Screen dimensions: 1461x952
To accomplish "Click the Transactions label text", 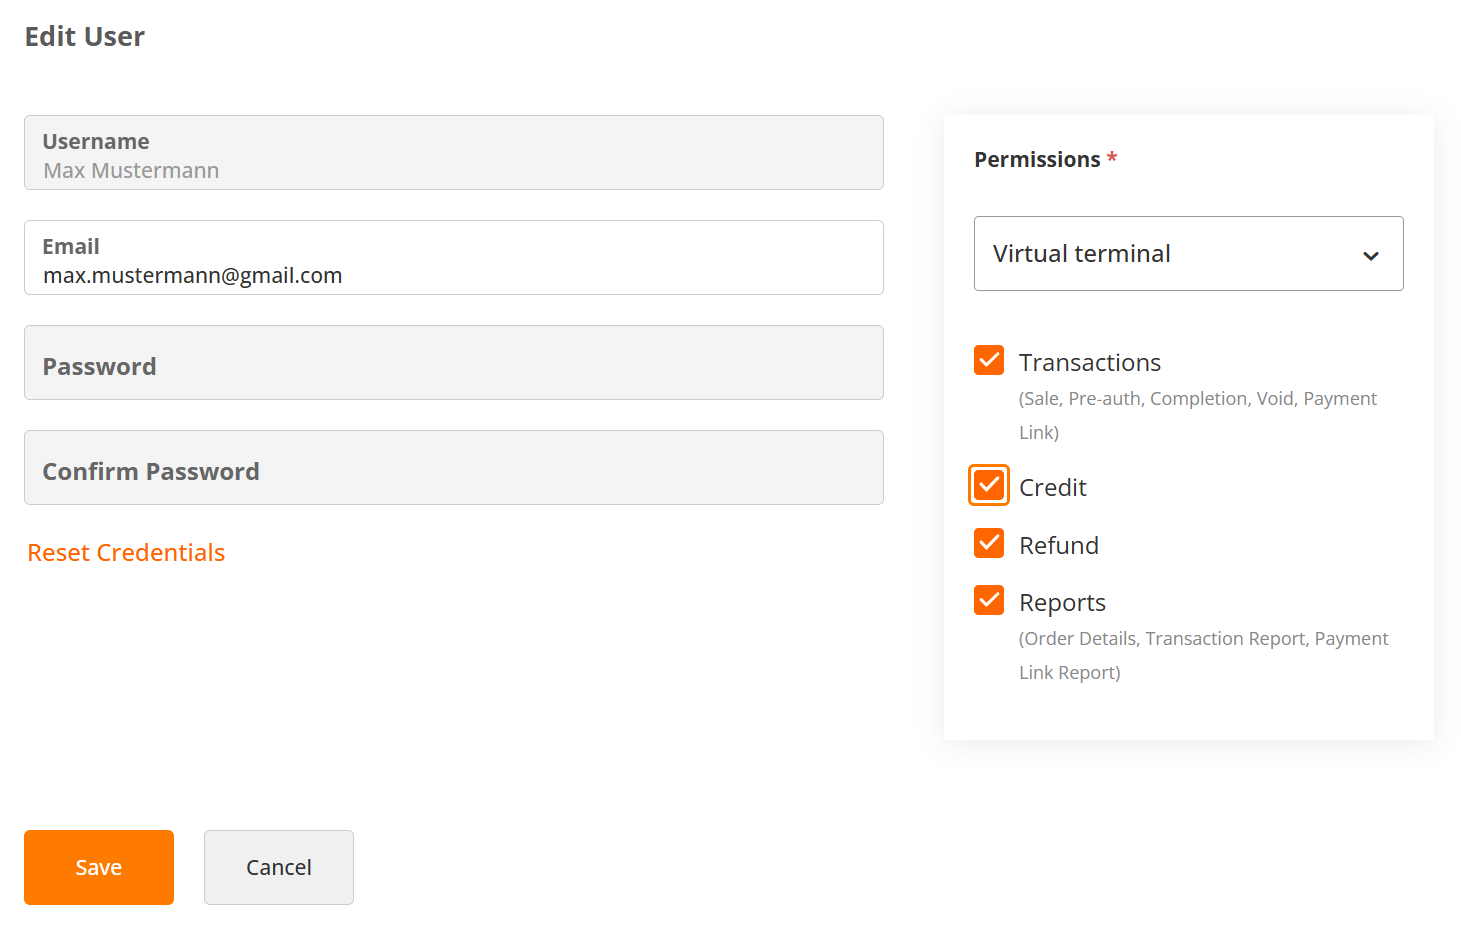I will coord(1089,363).
